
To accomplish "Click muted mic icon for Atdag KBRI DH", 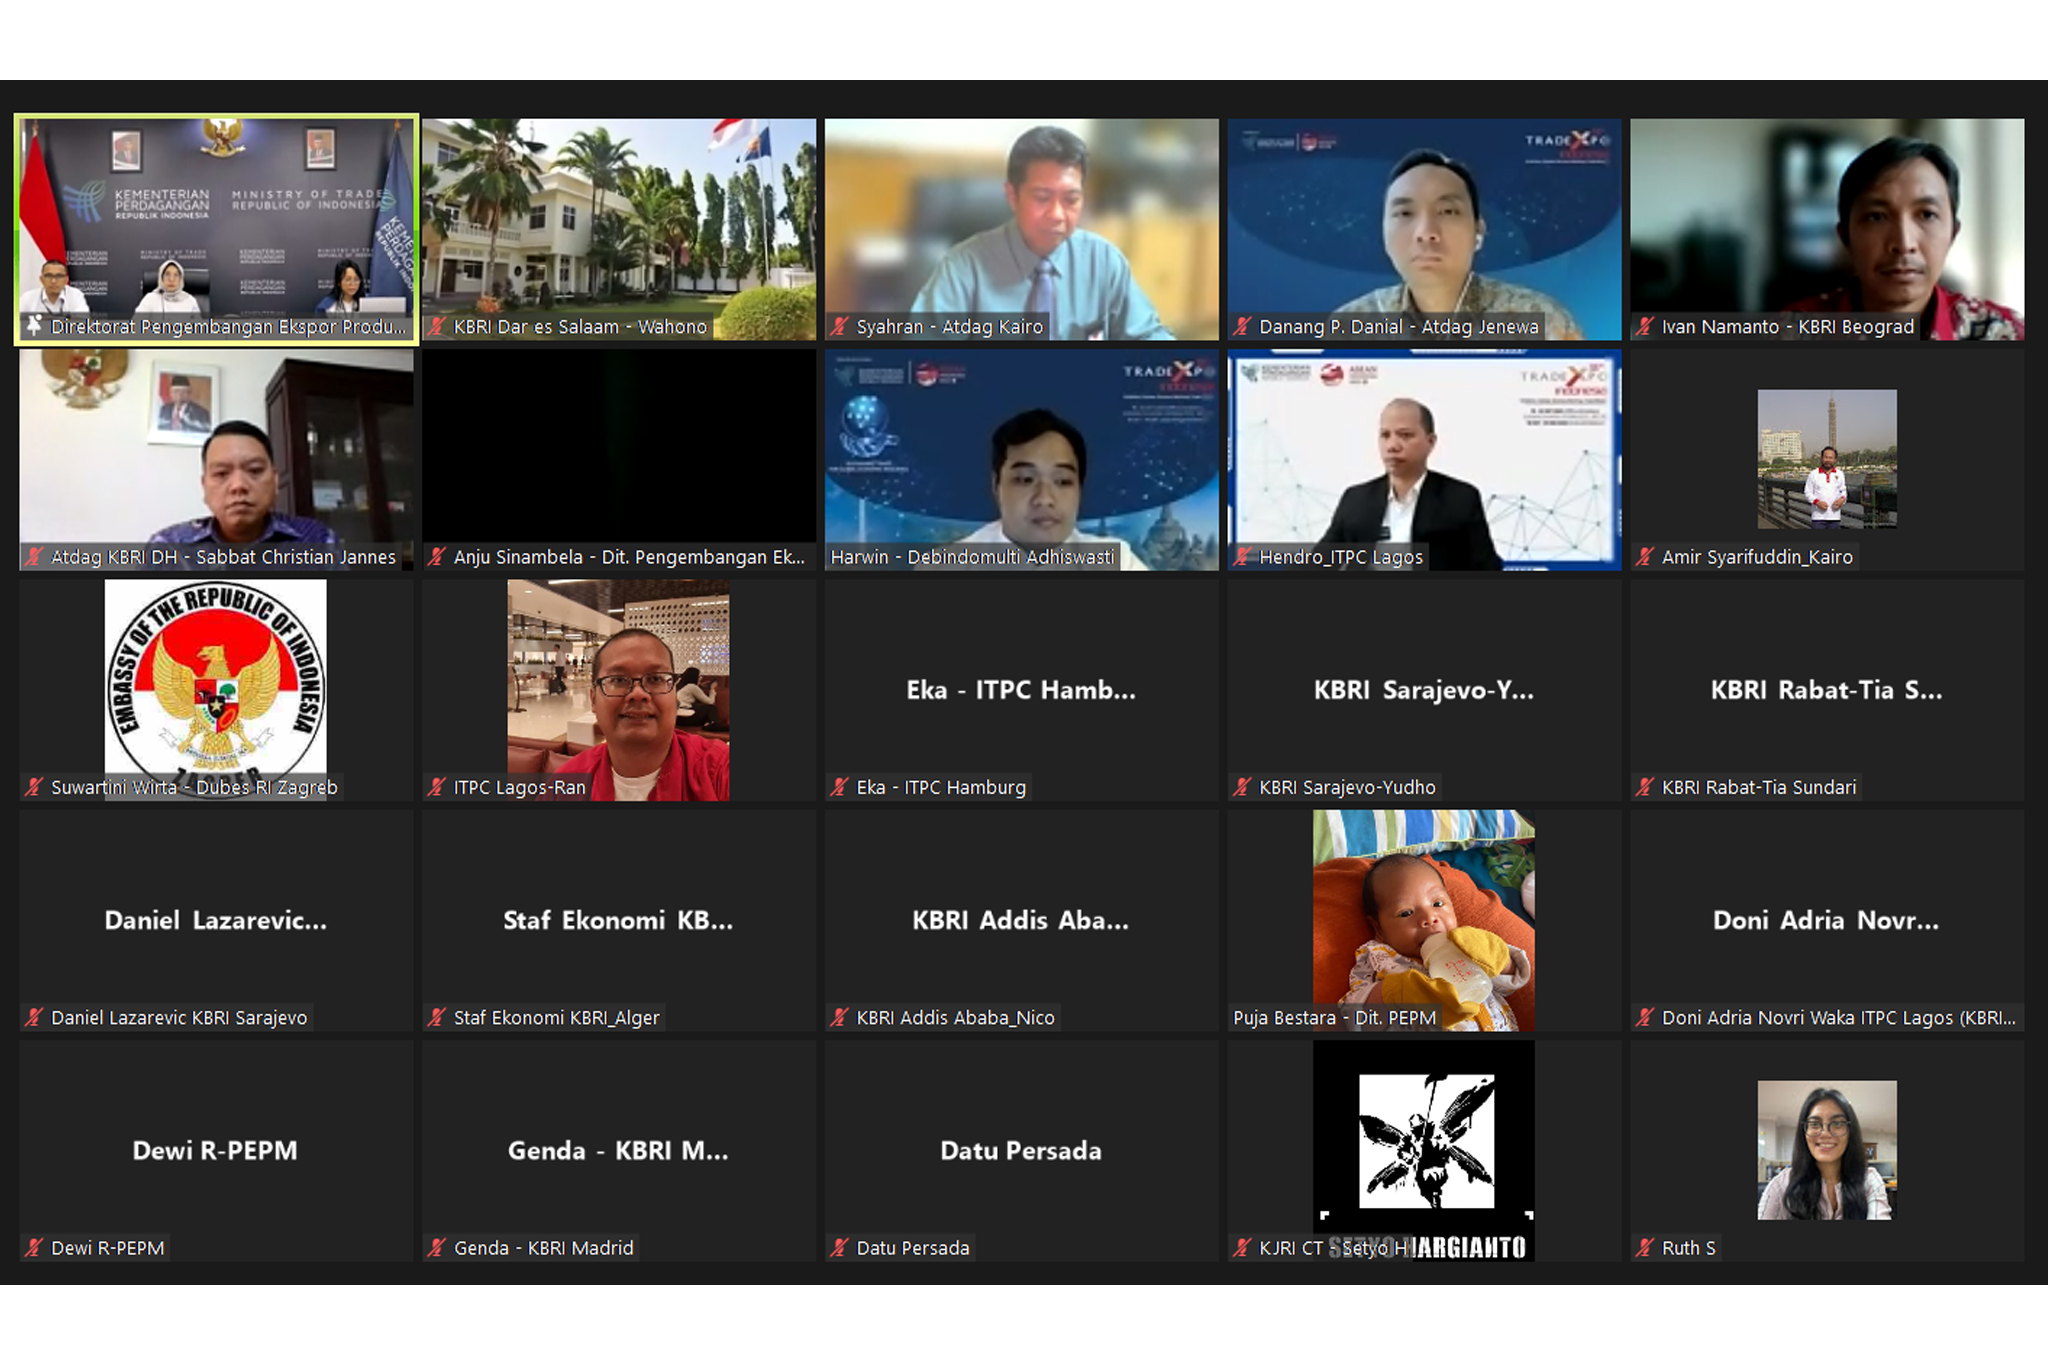I will 34,557.
